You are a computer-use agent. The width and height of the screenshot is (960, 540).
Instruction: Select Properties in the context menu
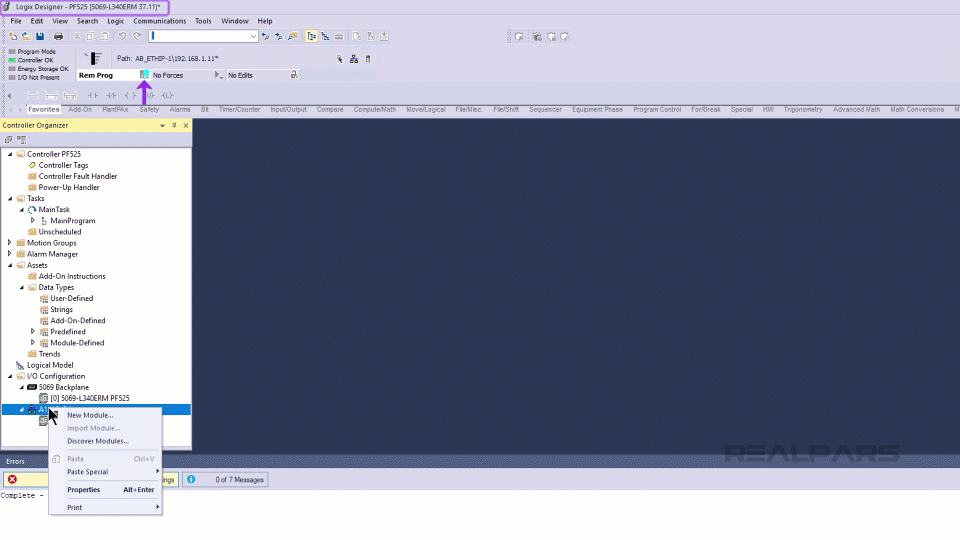click(x=105, y=490)
